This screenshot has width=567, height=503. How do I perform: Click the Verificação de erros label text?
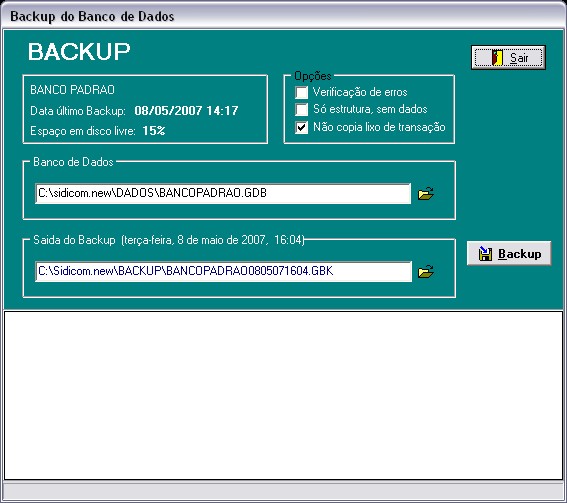360,92
